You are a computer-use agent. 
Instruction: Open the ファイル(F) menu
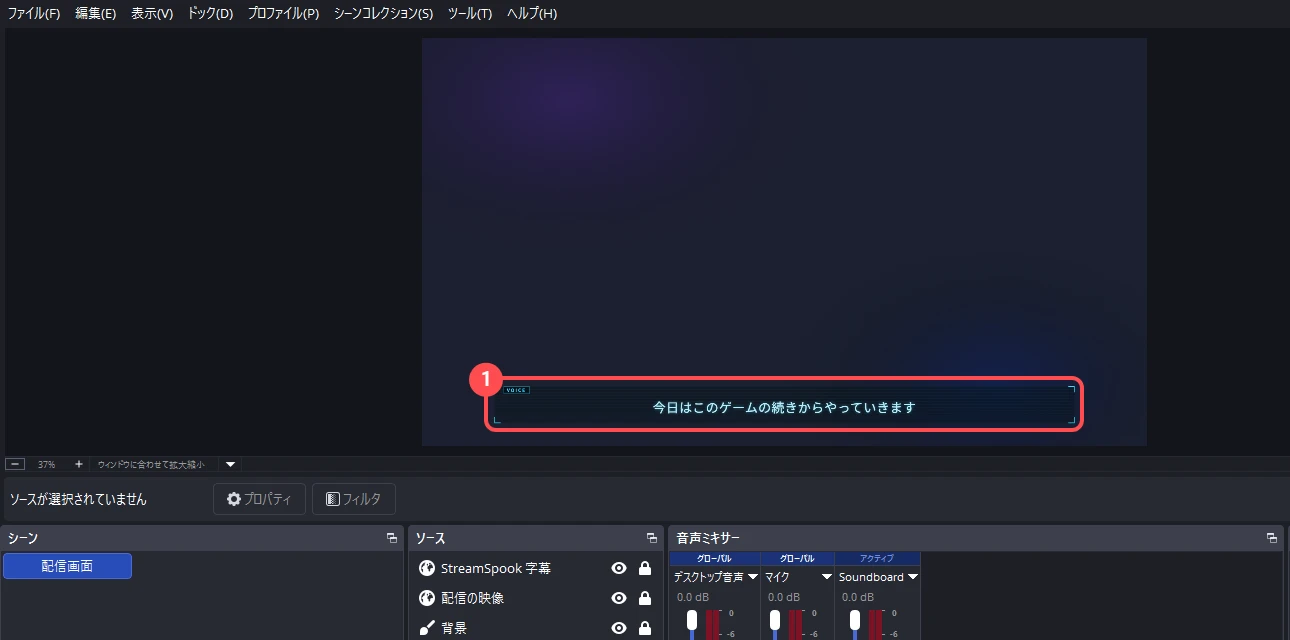[x=34, y=14]
